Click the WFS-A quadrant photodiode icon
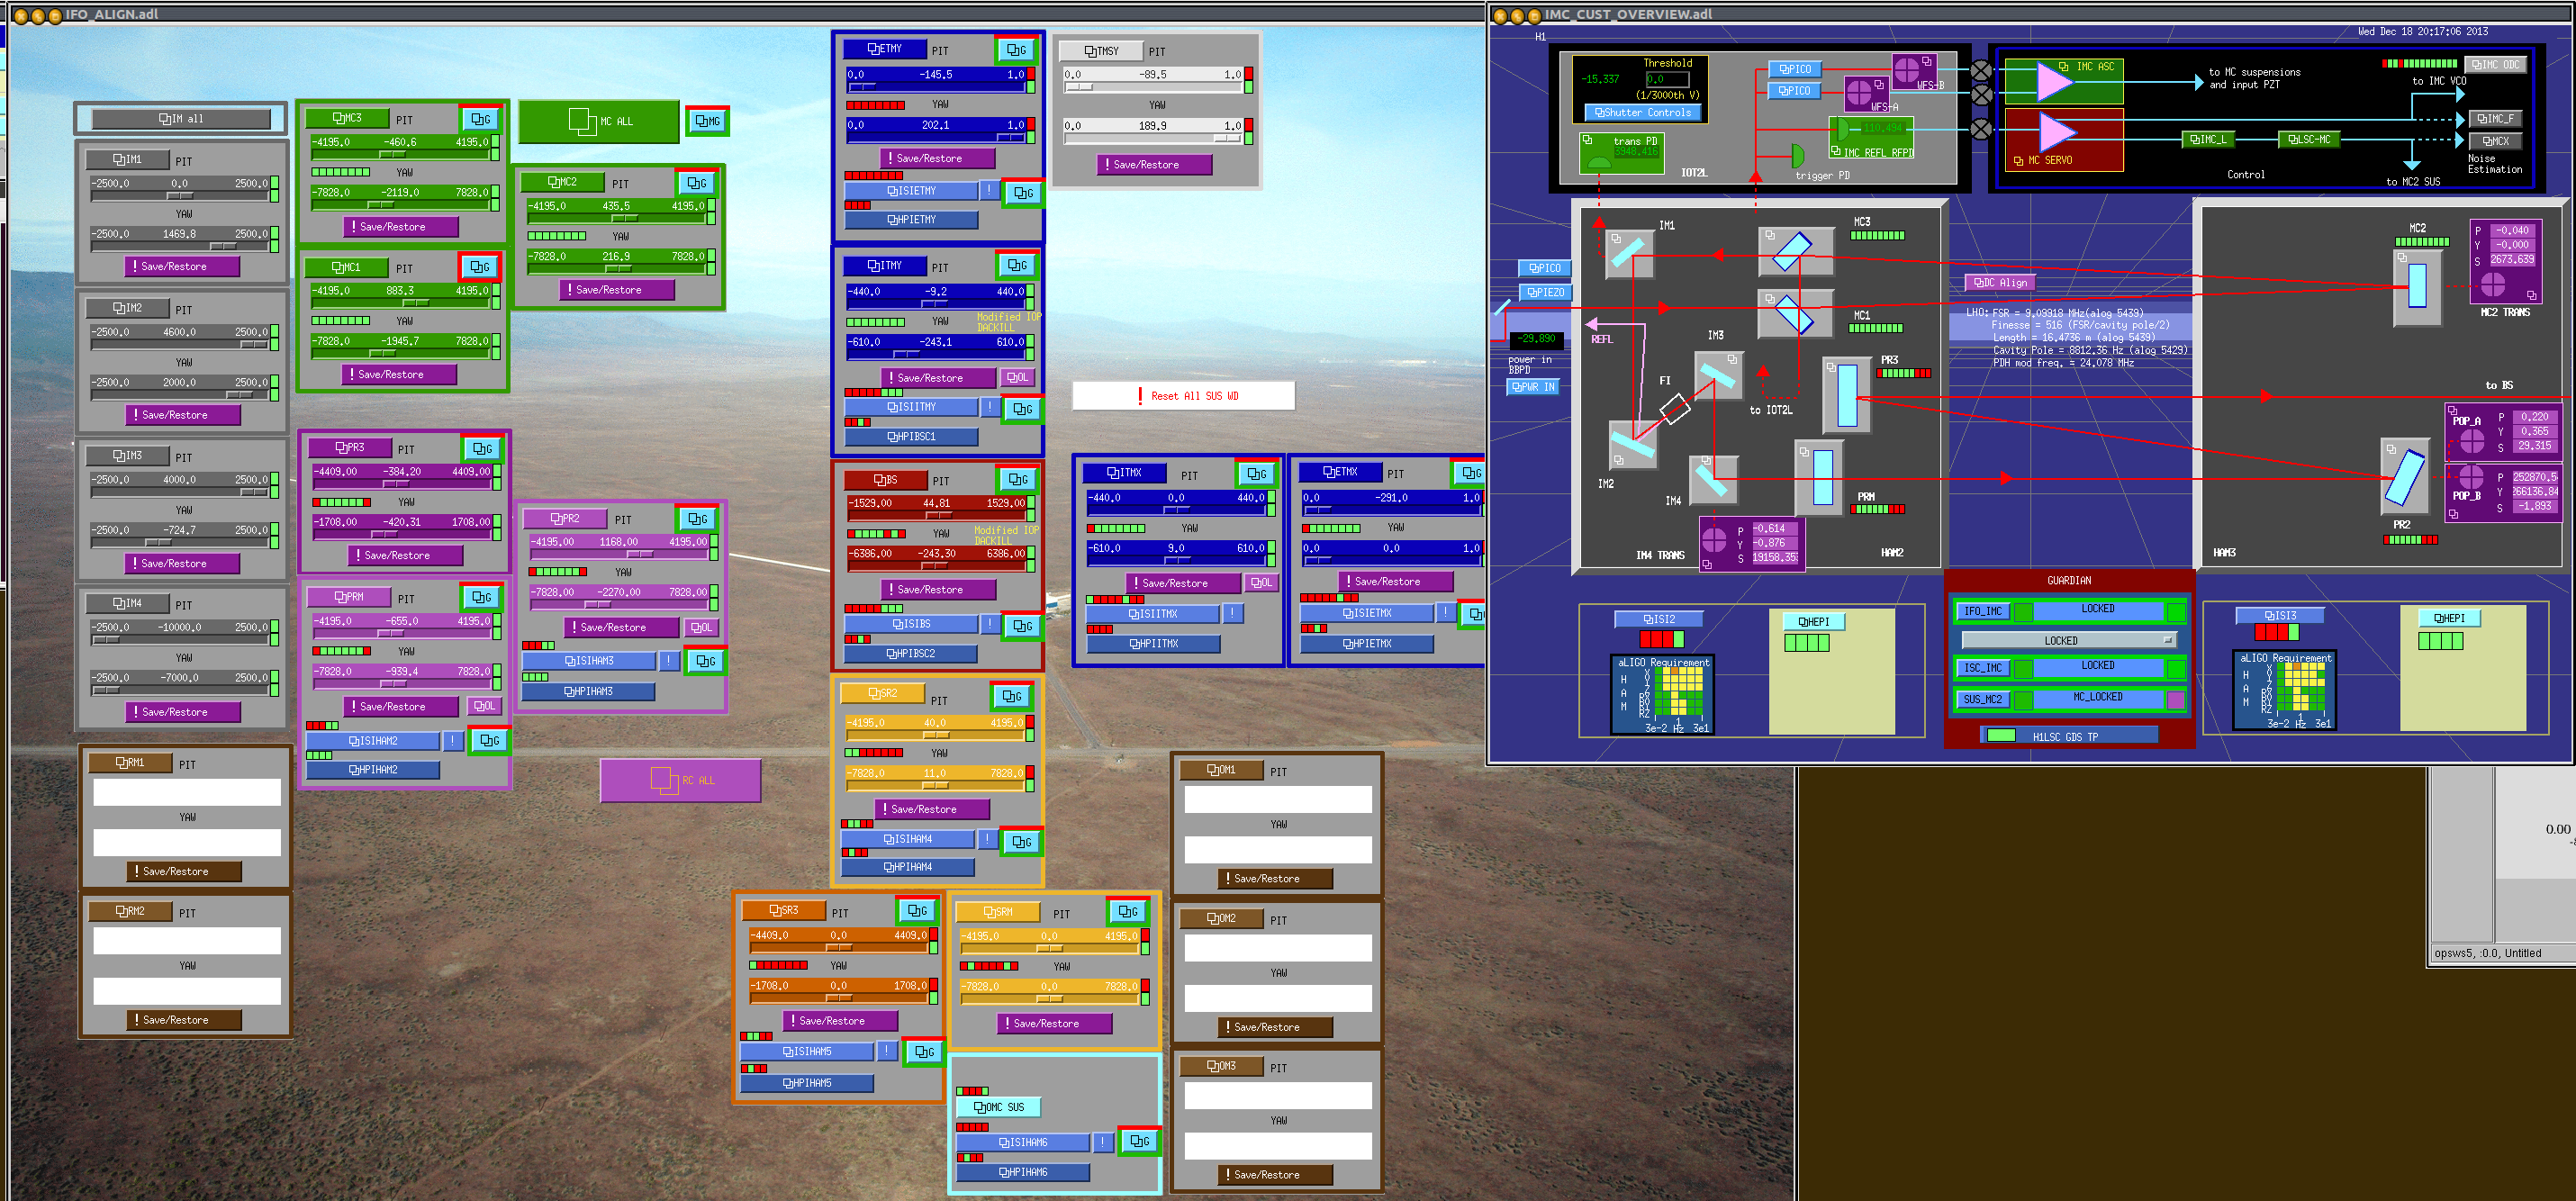Viewport: 2576px width, 1201px height. (1859, 93)
